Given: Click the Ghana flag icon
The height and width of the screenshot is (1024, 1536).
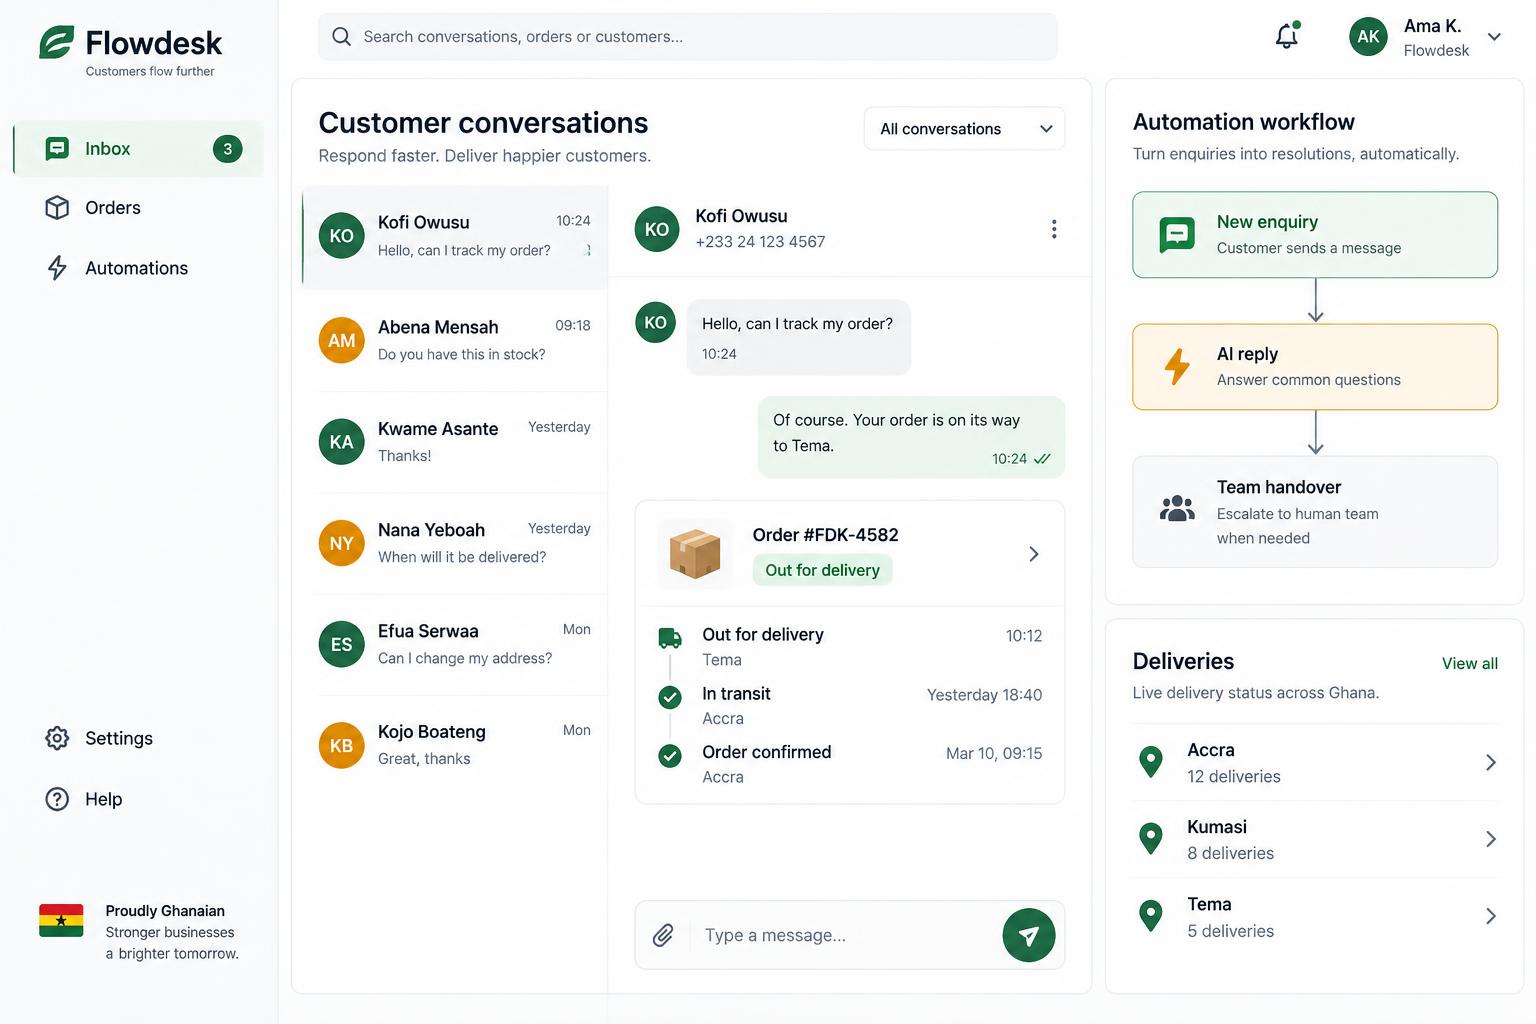Looking at the screenshot, I should coord(61,920).
